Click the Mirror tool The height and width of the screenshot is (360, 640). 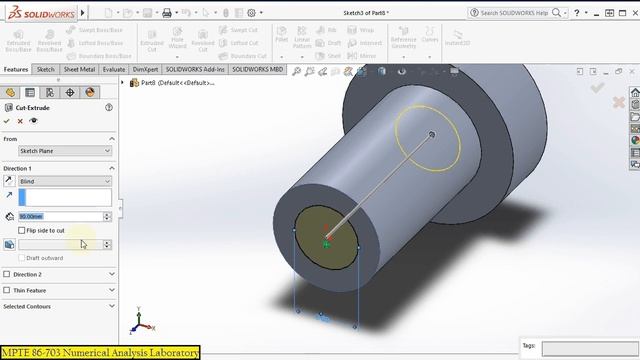point(362,56)
